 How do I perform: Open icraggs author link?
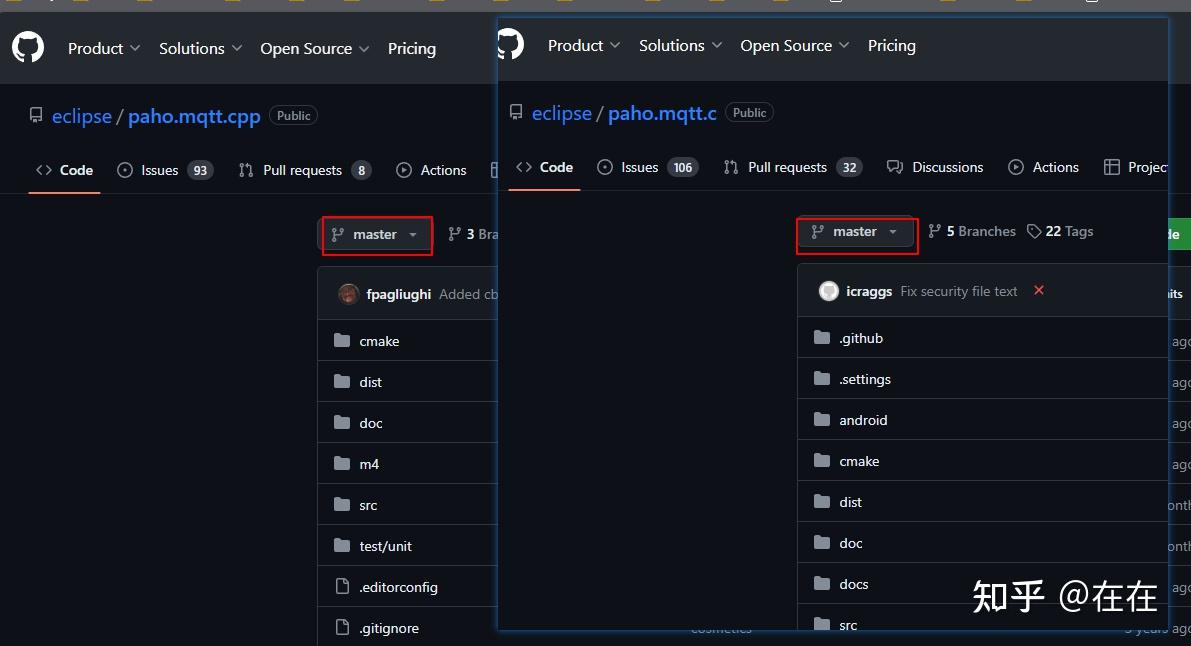coord(869,291)
